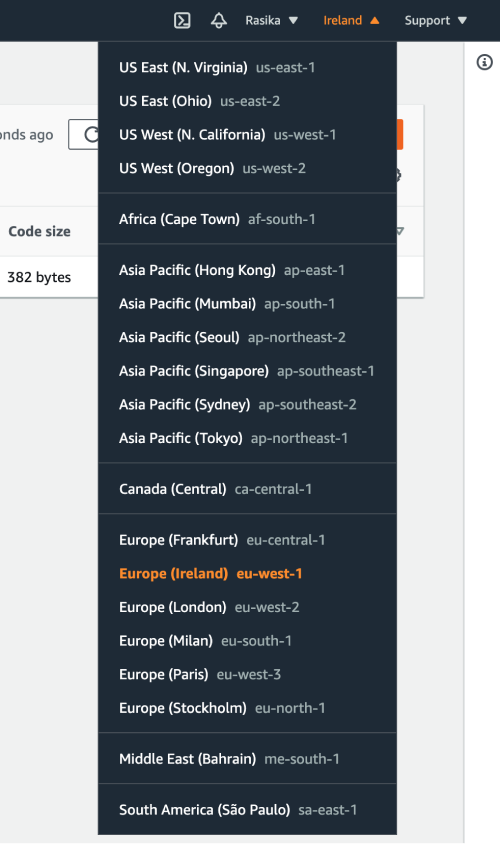
Task: Select Asia Pacific (Singapore) region
Action: point(248,371)
